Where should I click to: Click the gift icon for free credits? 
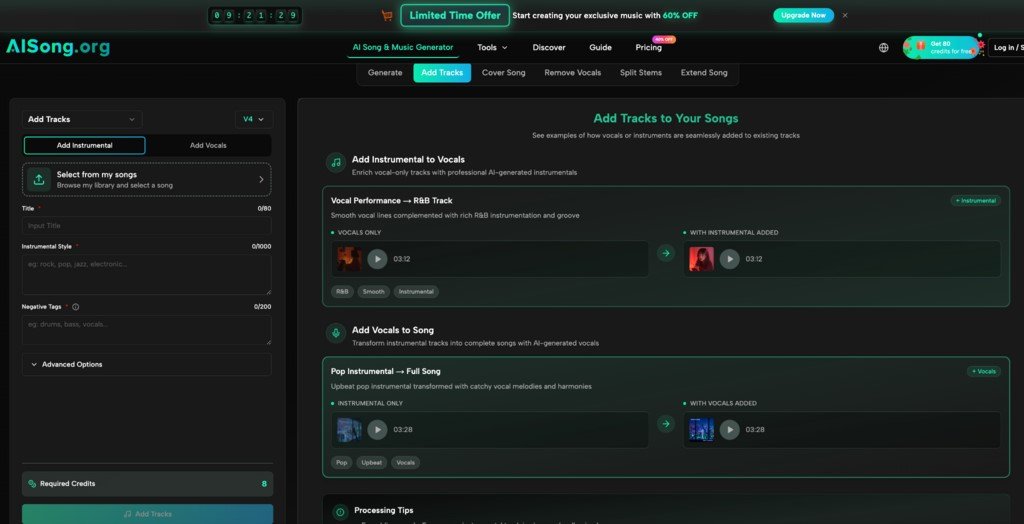[x=921, y=46]
